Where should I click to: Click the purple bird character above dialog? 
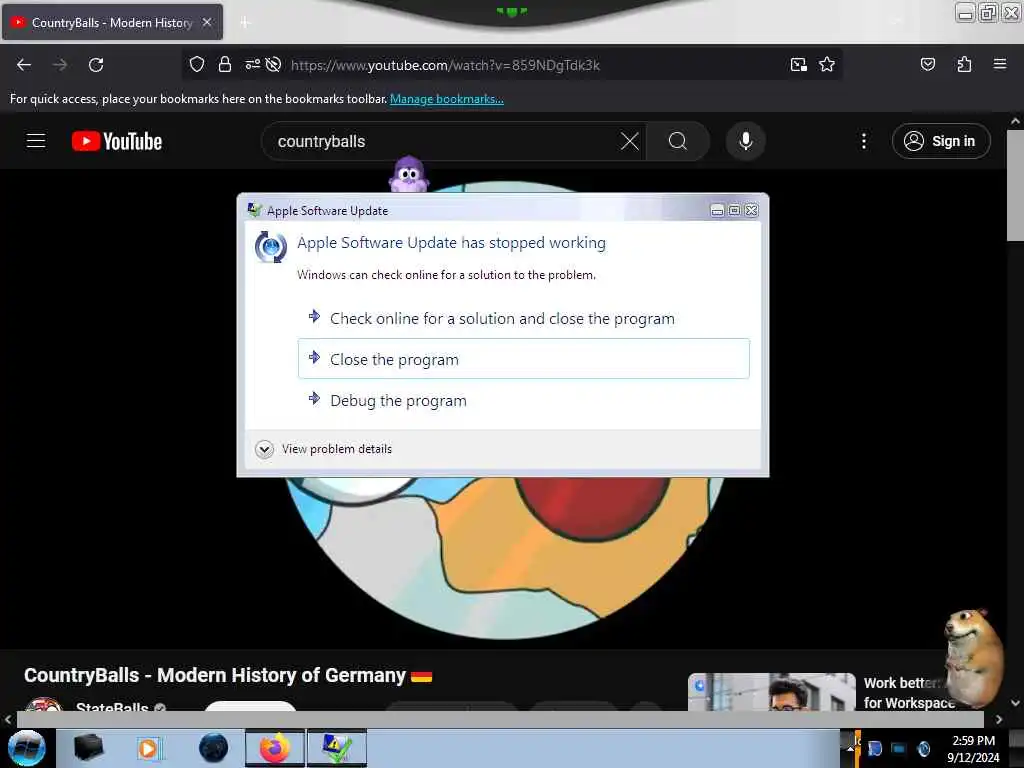[x=409, y=174]
